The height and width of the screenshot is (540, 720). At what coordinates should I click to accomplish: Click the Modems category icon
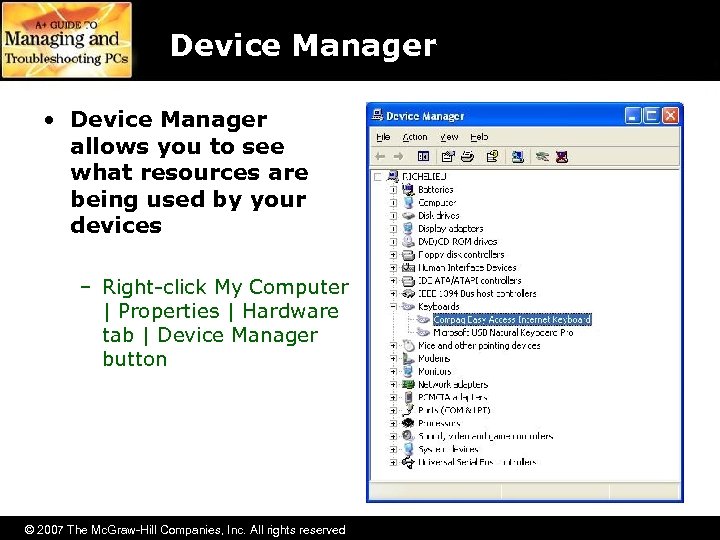tap(408, 358)
